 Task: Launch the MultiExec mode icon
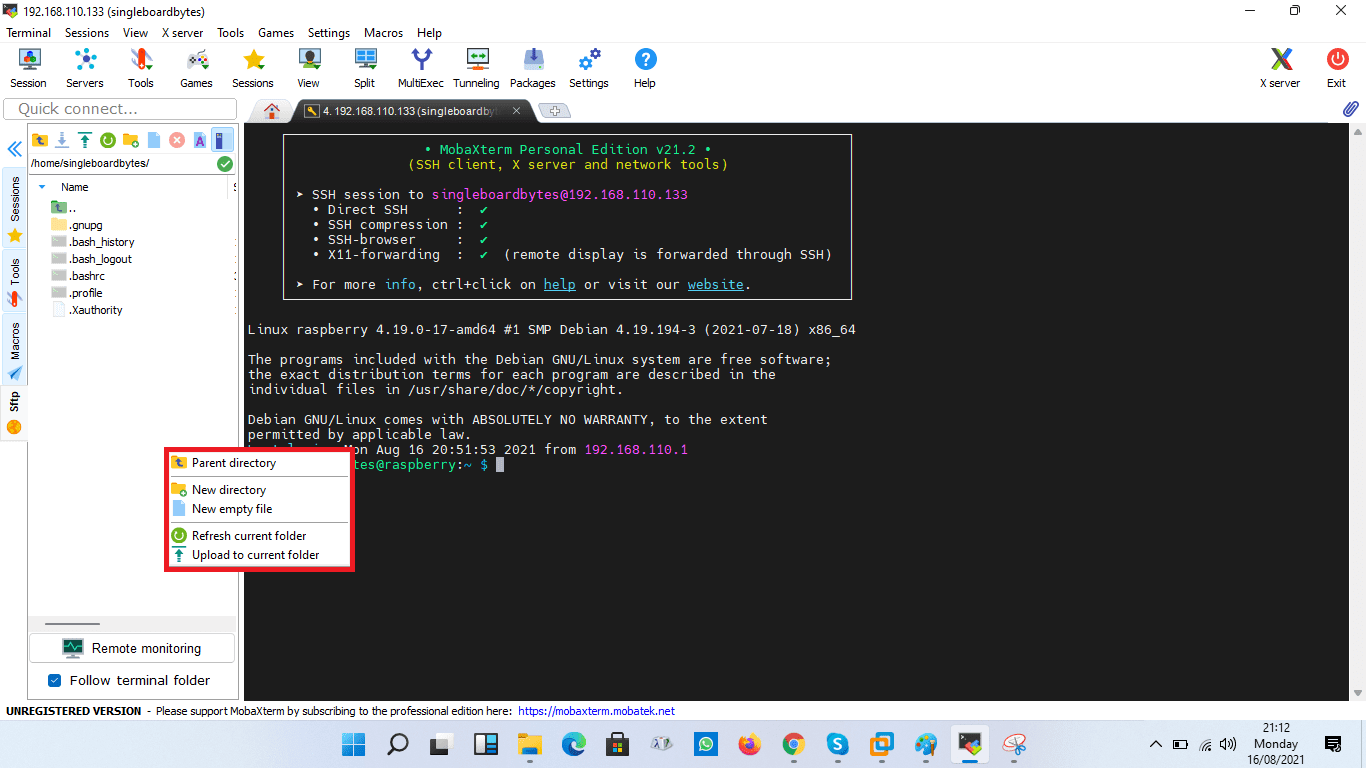421,68
